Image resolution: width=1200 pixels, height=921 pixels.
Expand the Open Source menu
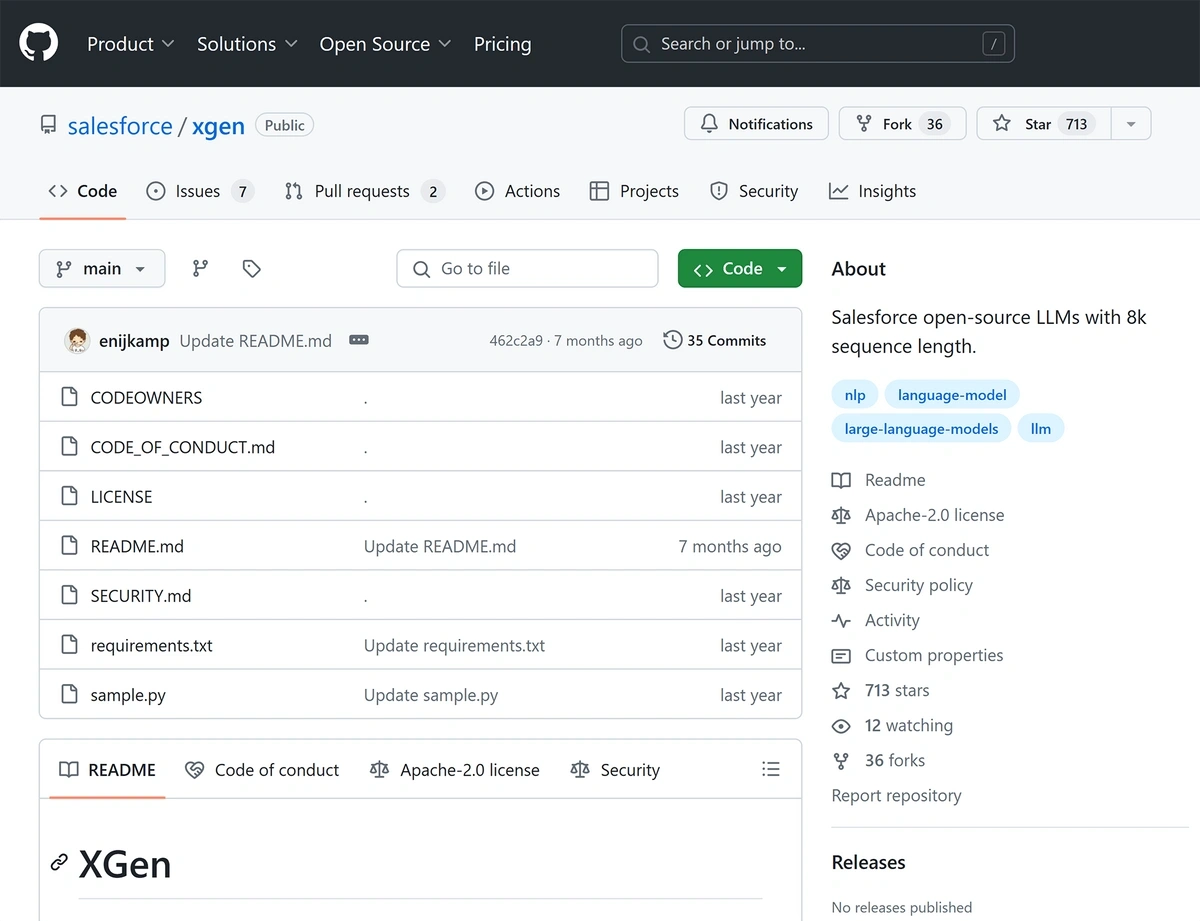tap(385, 44)
